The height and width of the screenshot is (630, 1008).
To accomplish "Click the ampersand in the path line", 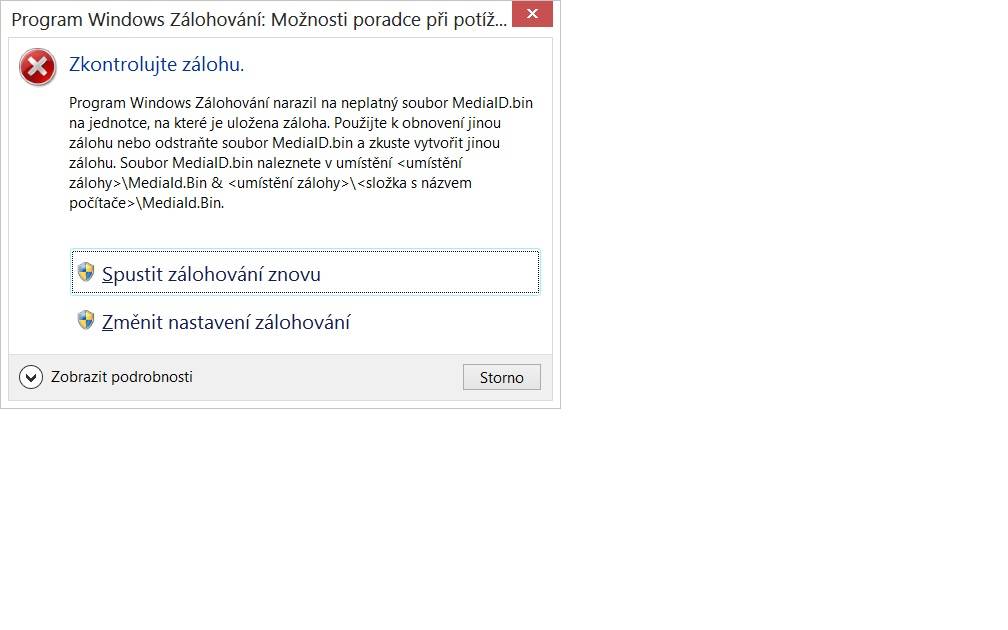I will 217,183.
